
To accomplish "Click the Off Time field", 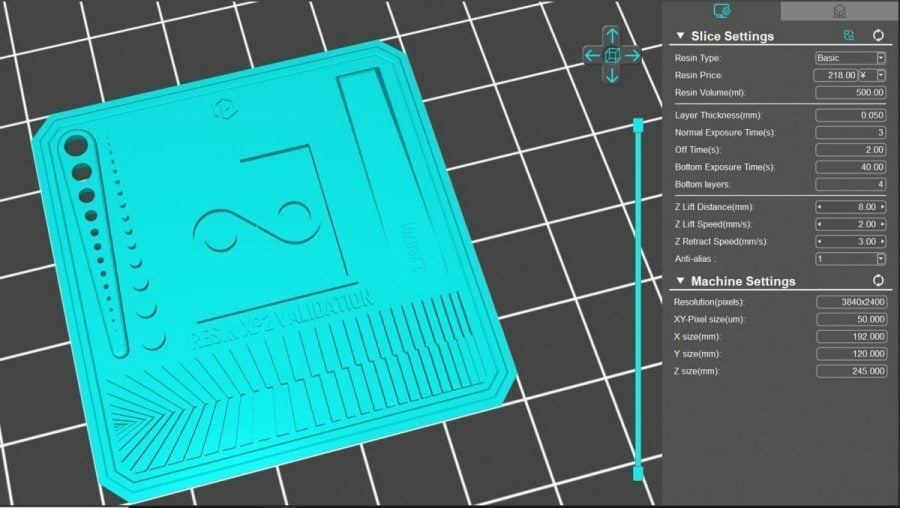I will [851, 150].
